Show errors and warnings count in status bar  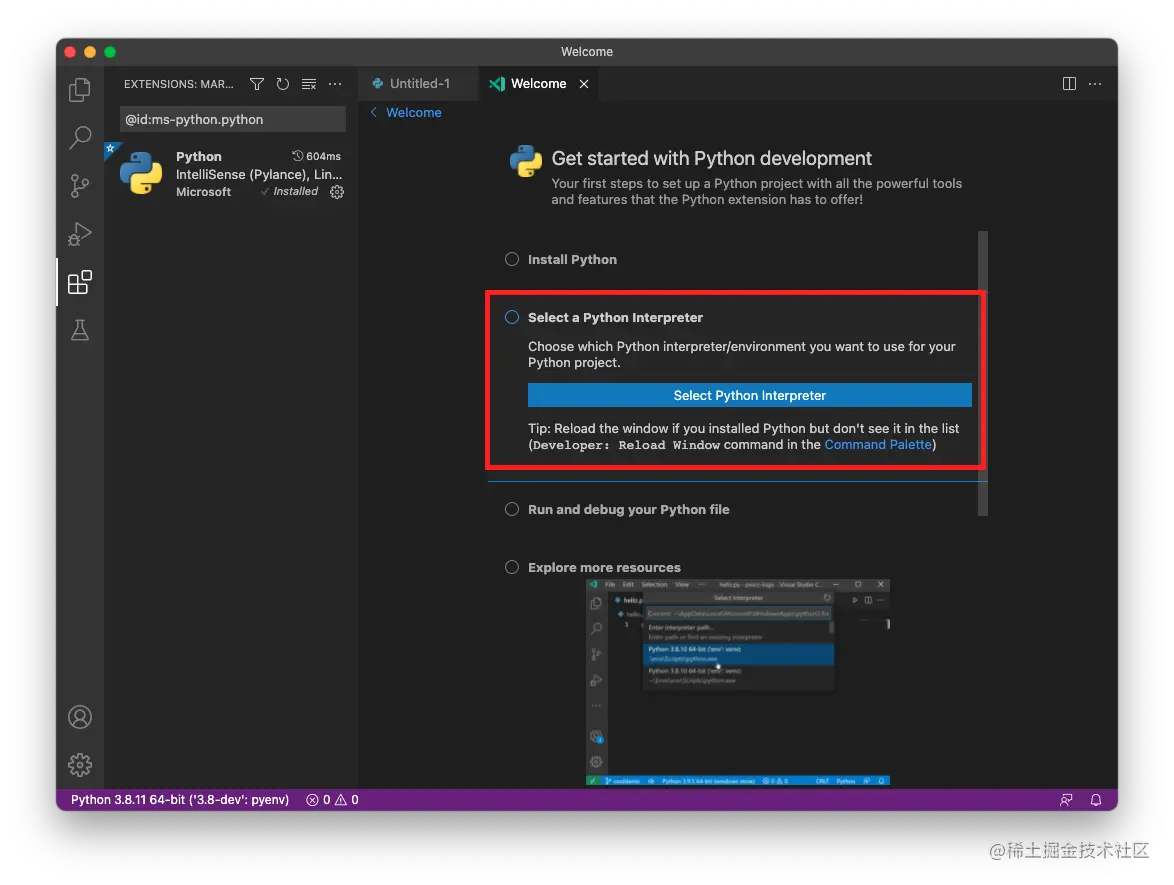(332, 800)
